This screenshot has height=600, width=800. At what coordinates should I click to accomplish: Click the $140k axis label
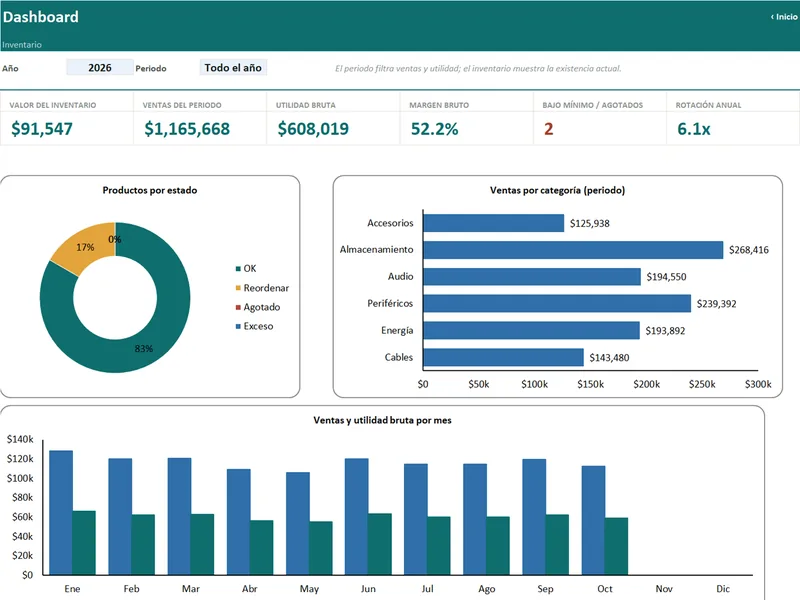pos(20,439)
